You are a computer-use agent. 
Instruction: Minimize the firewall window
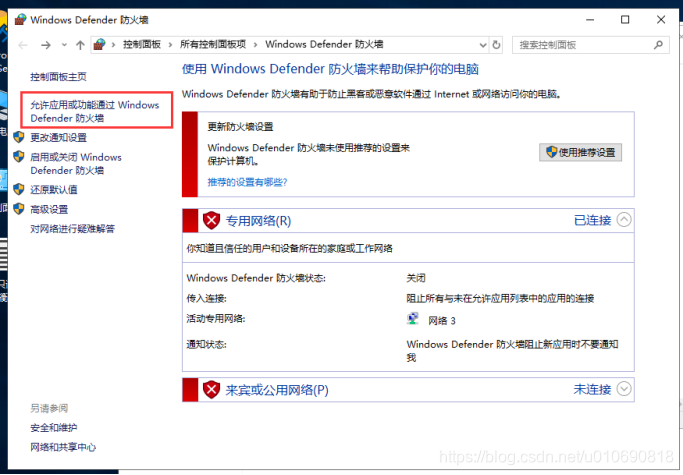(590, 20)
